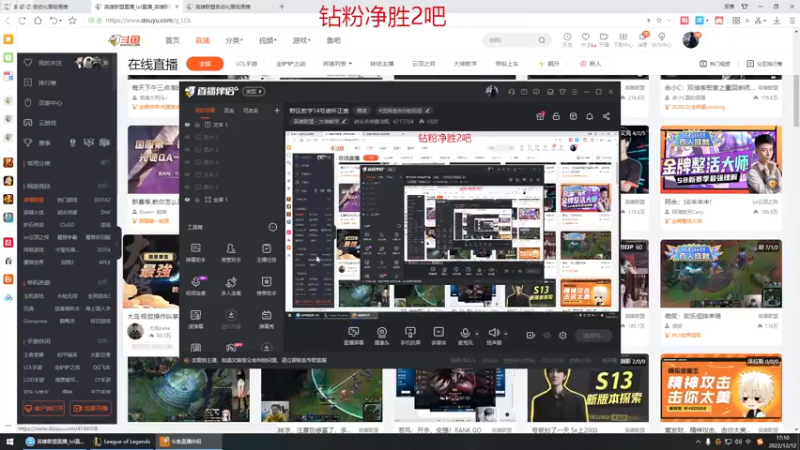Viewport: 800px width, 450px height.
Task: Click the lock icon in companion header
Action: (556, 116)
